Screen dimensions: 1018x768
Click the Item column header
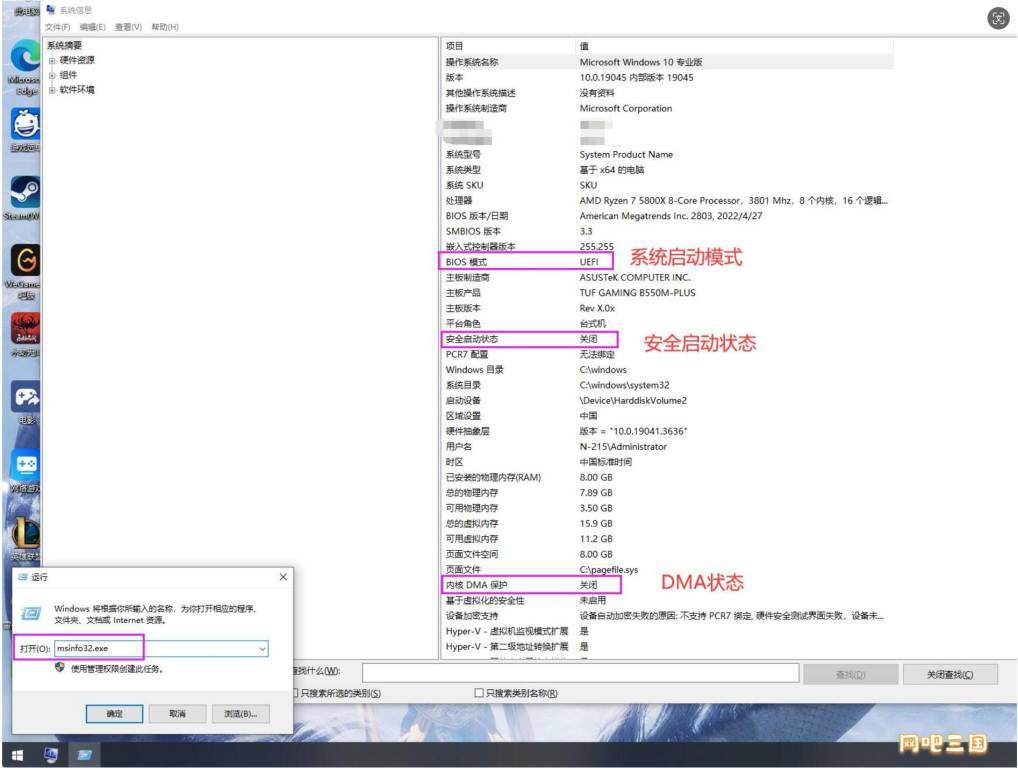tap(508, 46)
